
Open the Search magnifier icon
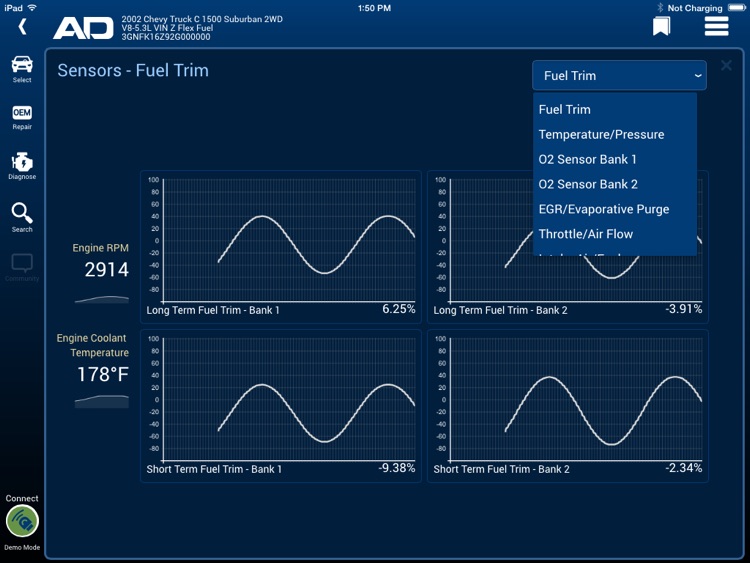click(22, 218)
